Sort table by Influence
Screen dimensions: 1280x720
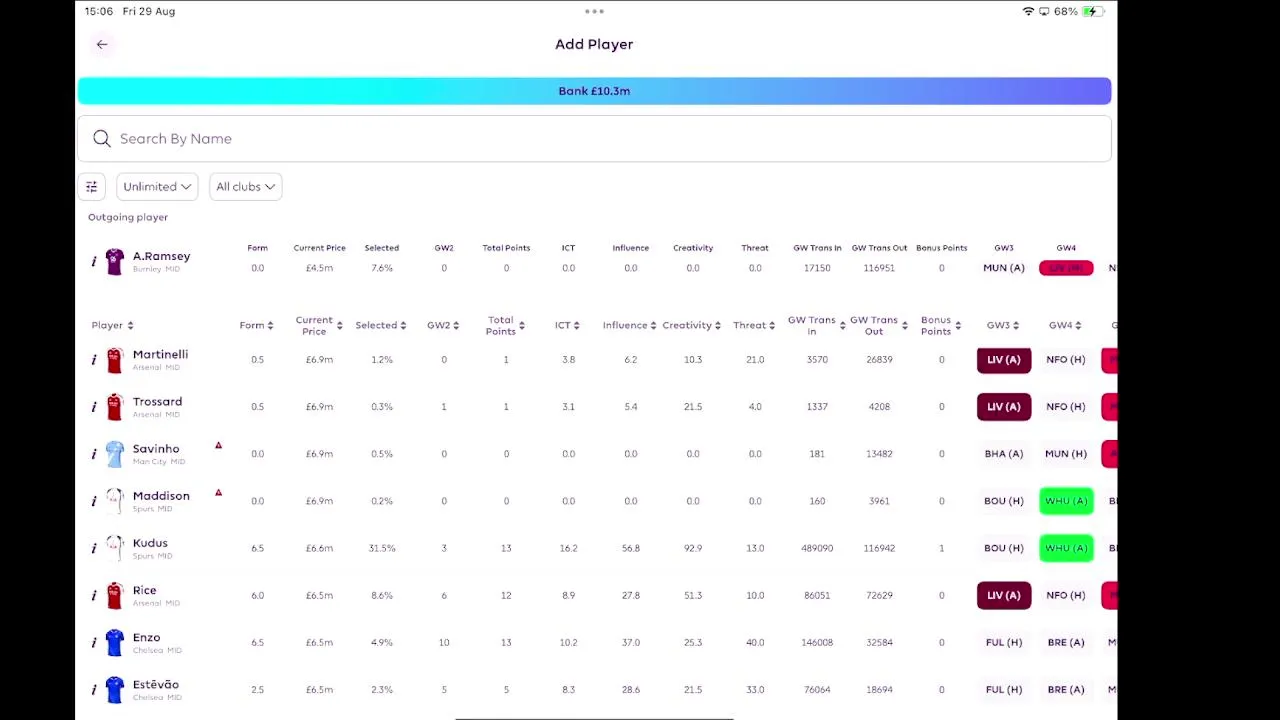630,325
